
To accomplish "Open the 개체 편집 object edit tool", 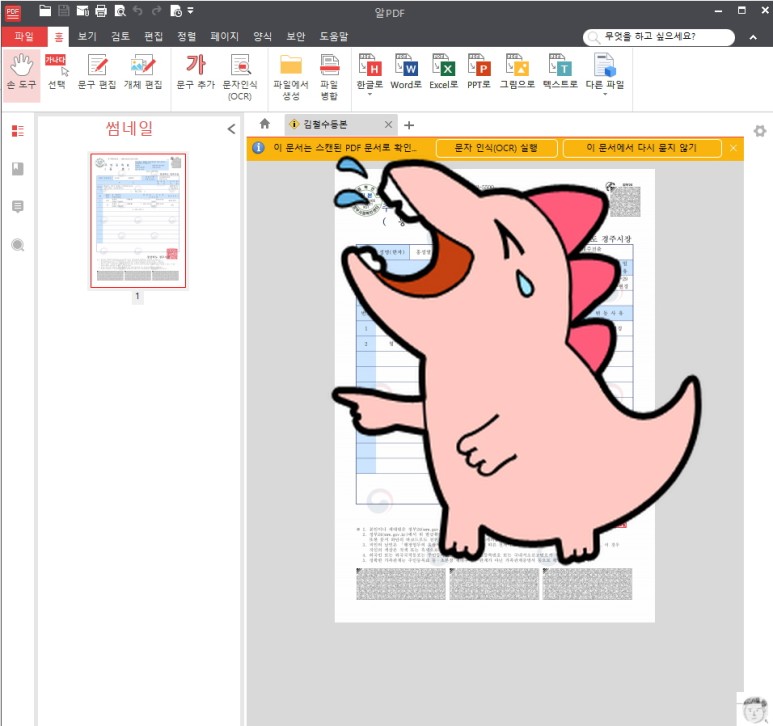I will pos(143,72).
